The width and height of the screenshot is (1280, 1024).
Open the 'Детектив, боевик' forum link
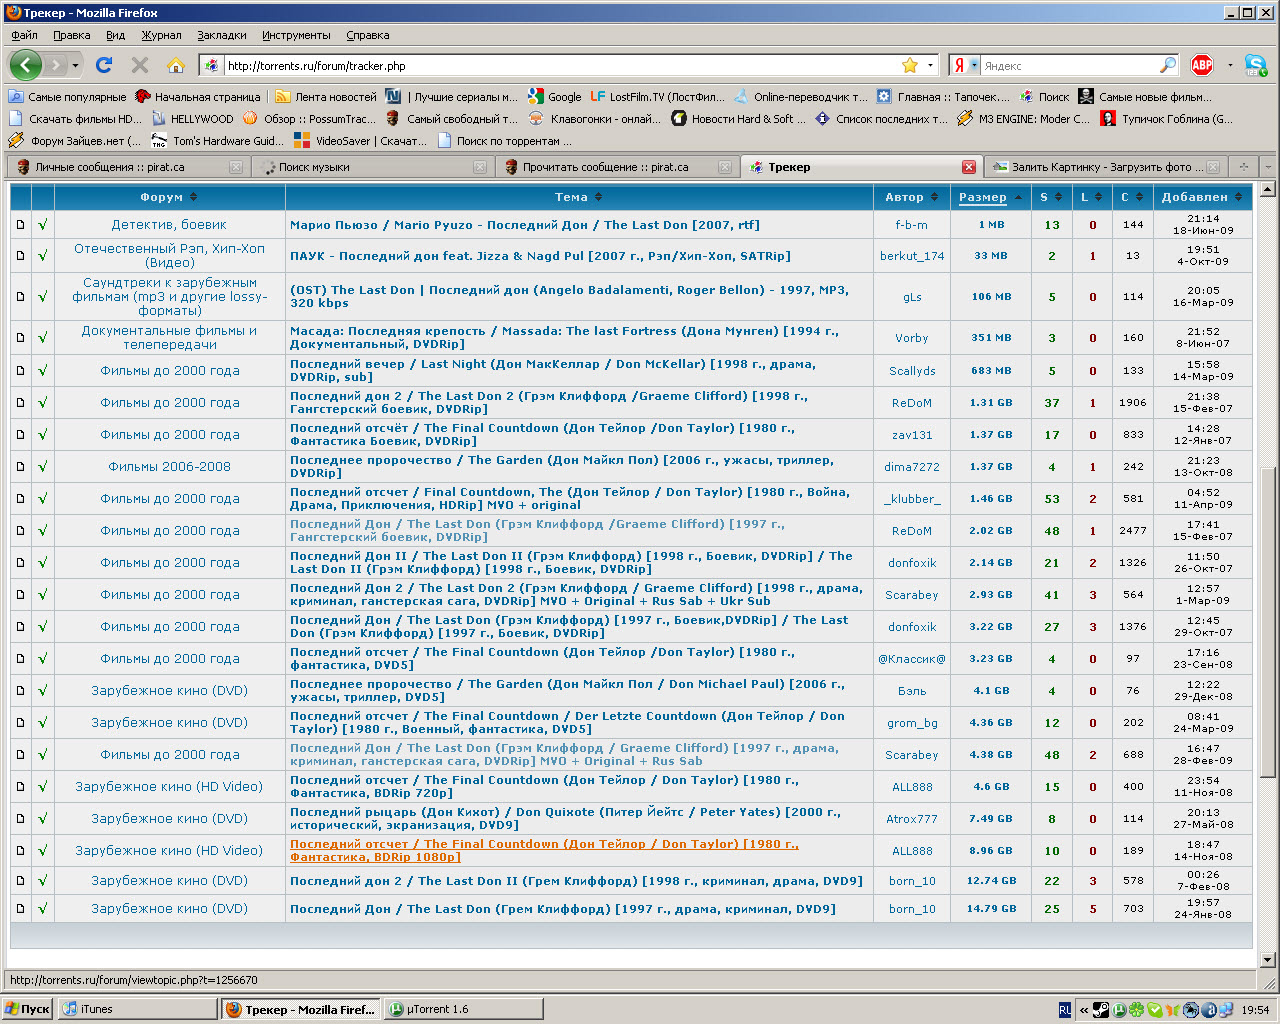[169, 225]
